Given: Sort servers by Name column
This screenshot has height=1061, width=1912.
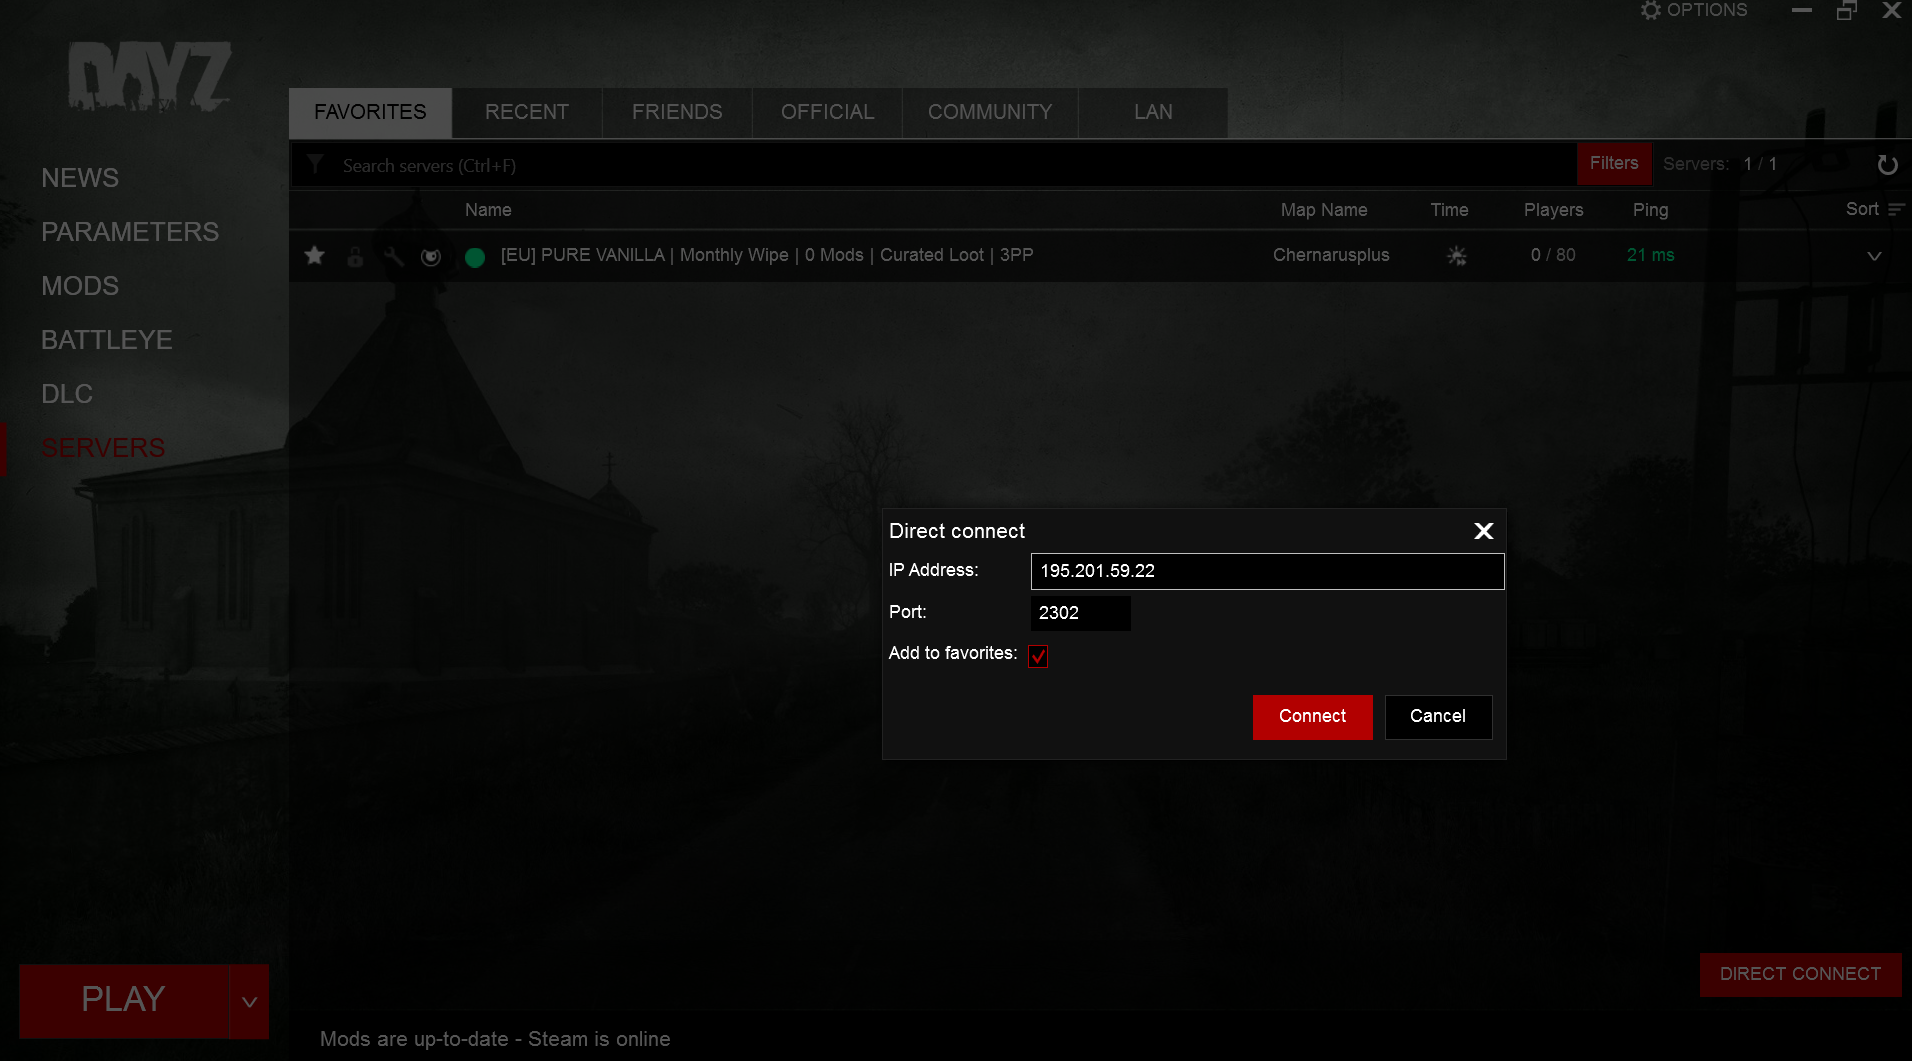Looking at the screenshot, I should tap(488, 210).
